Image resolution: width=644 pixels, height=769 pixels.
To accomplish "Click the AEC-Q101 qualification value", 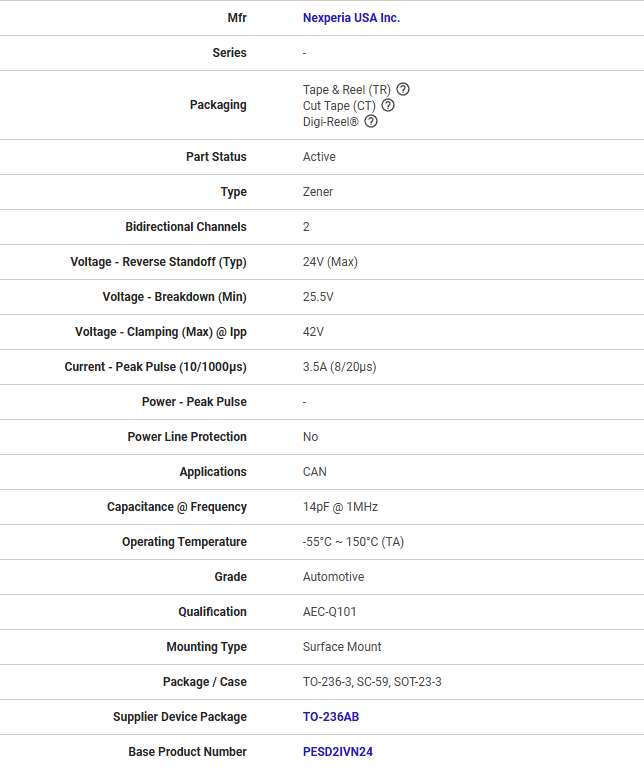I will click(330, 612).
